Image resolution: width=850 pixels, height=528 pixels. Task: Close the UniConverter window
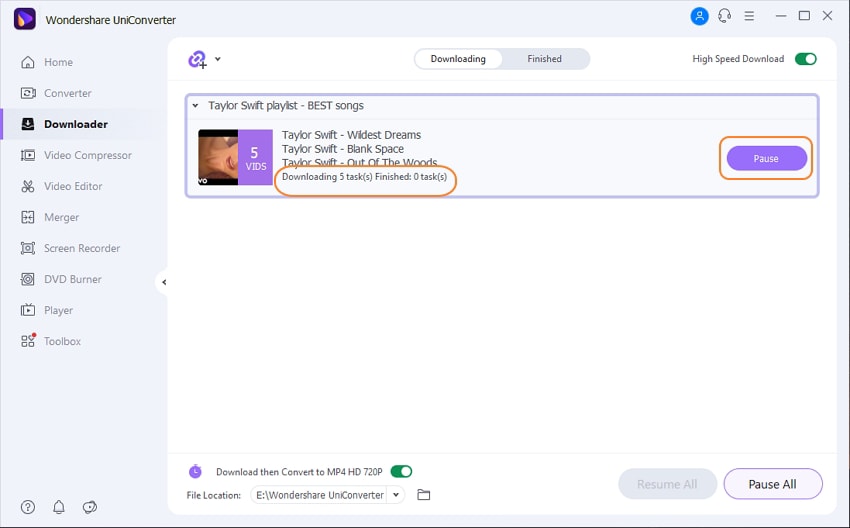827,16
